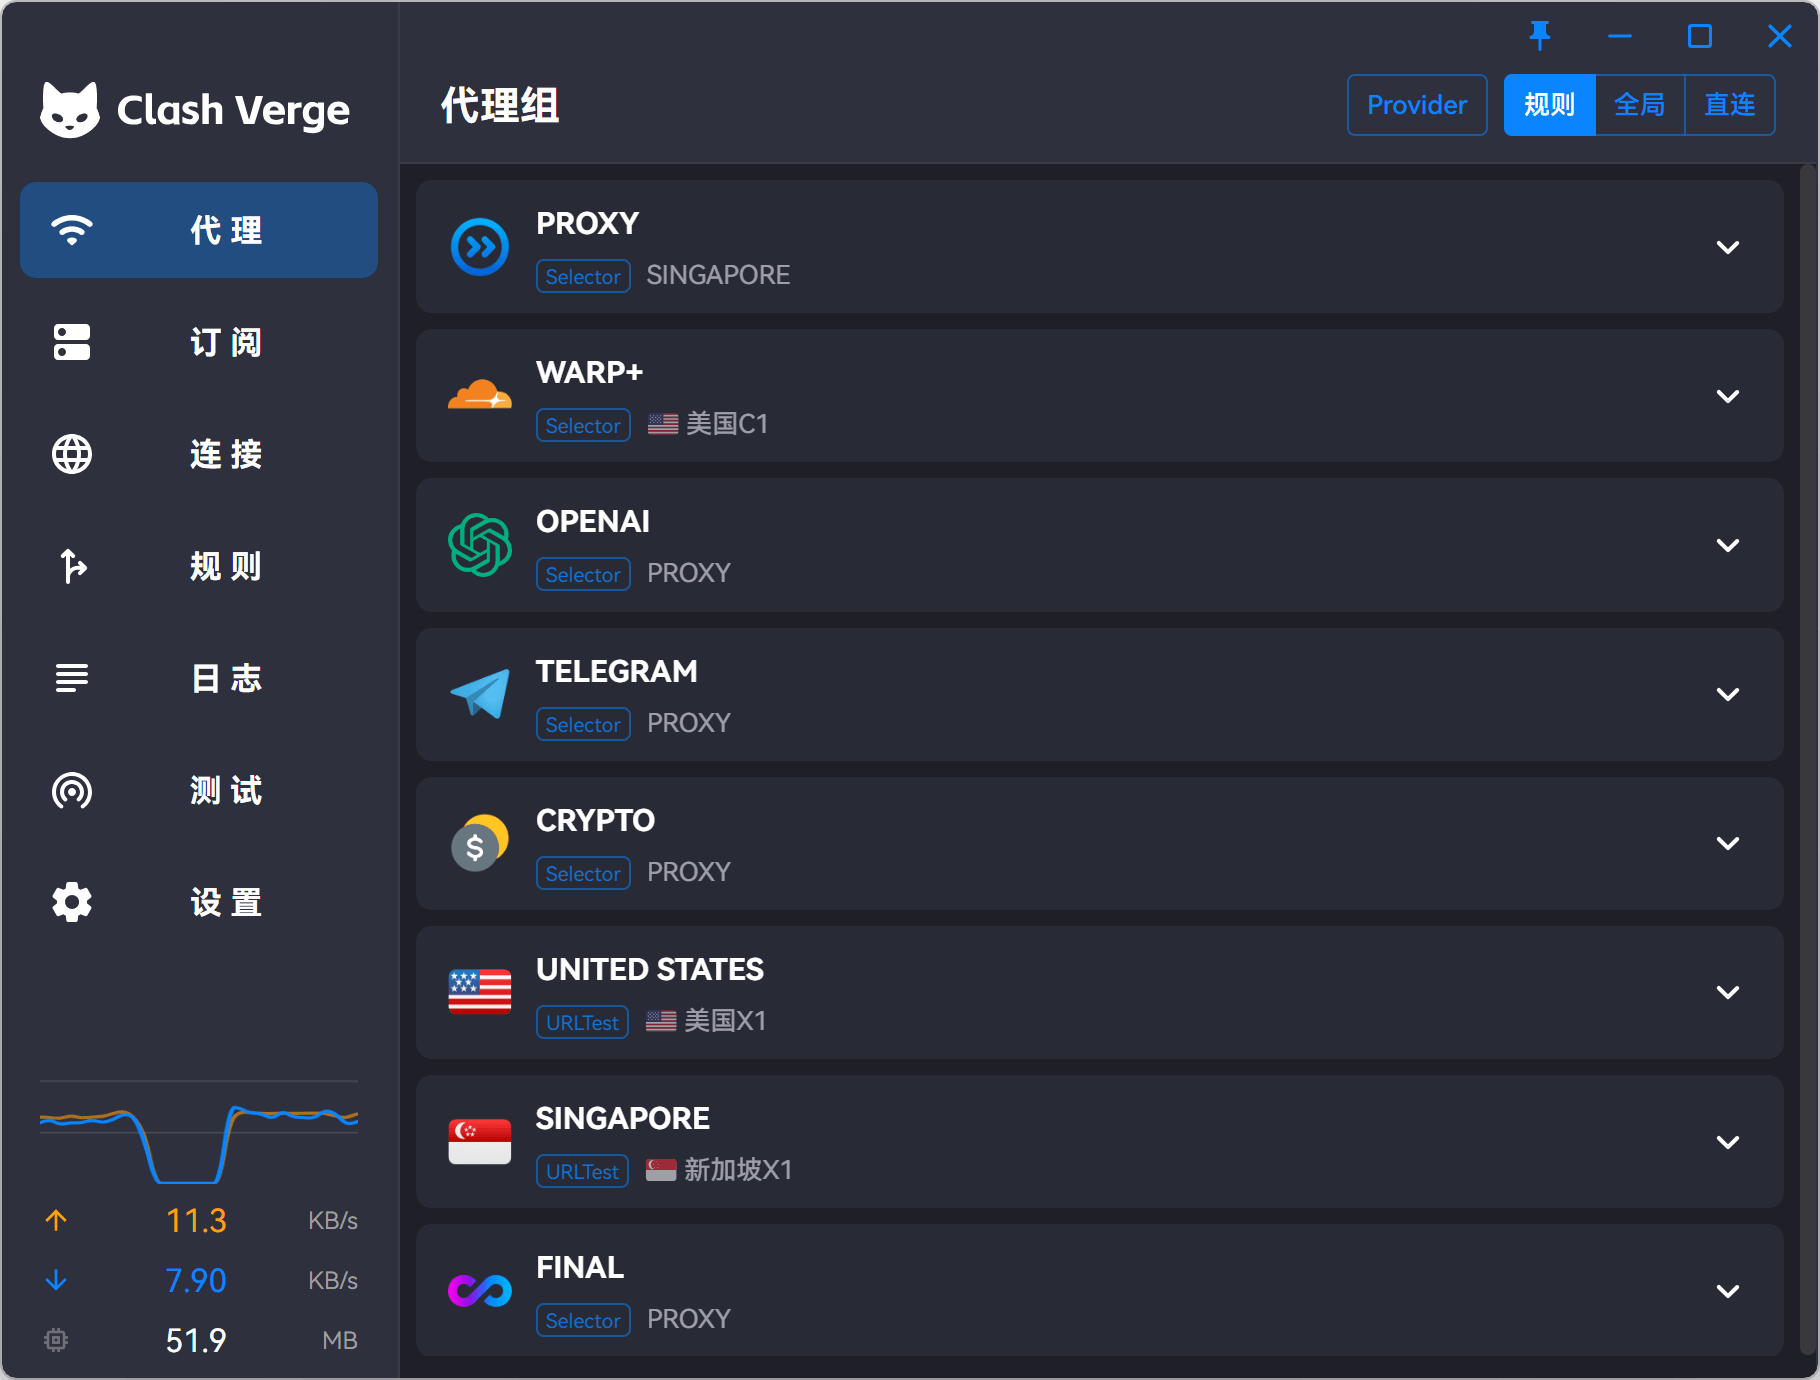Click the Cloudflare WARP+ cloud icon
1820x1380 pixels.
point(480,396)
